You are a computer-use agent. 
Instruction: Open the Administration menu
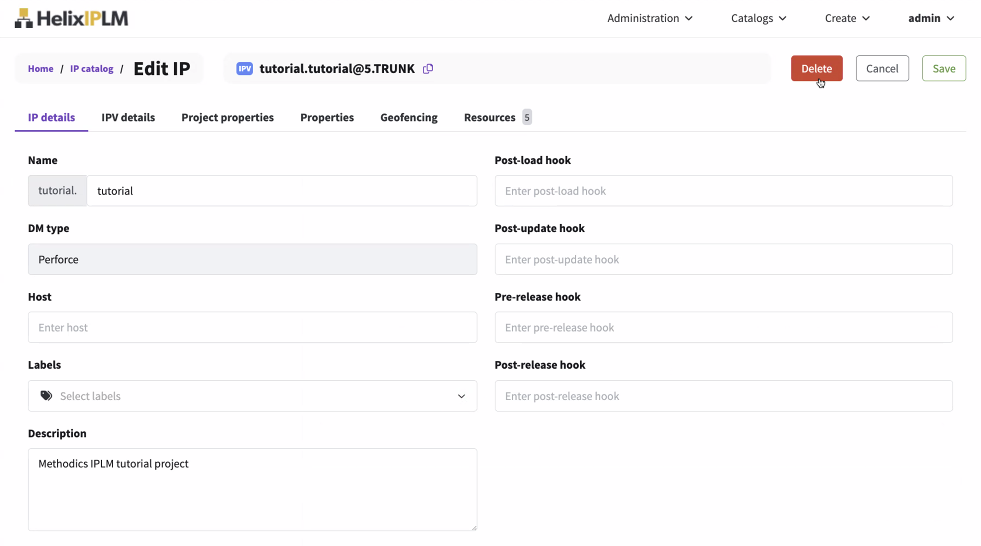click(x=649, y=18)
